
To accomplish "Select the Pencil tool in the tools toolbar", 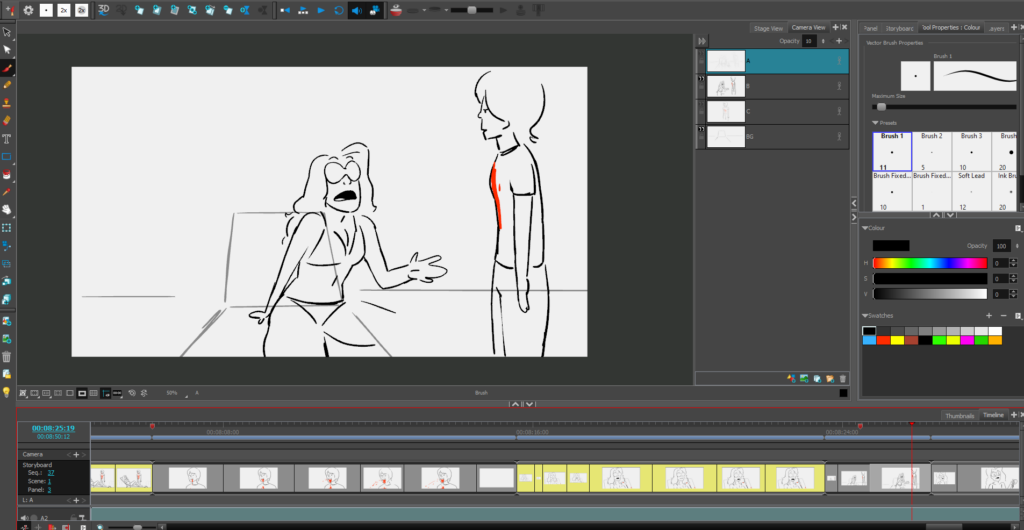I will pos(7,85).
